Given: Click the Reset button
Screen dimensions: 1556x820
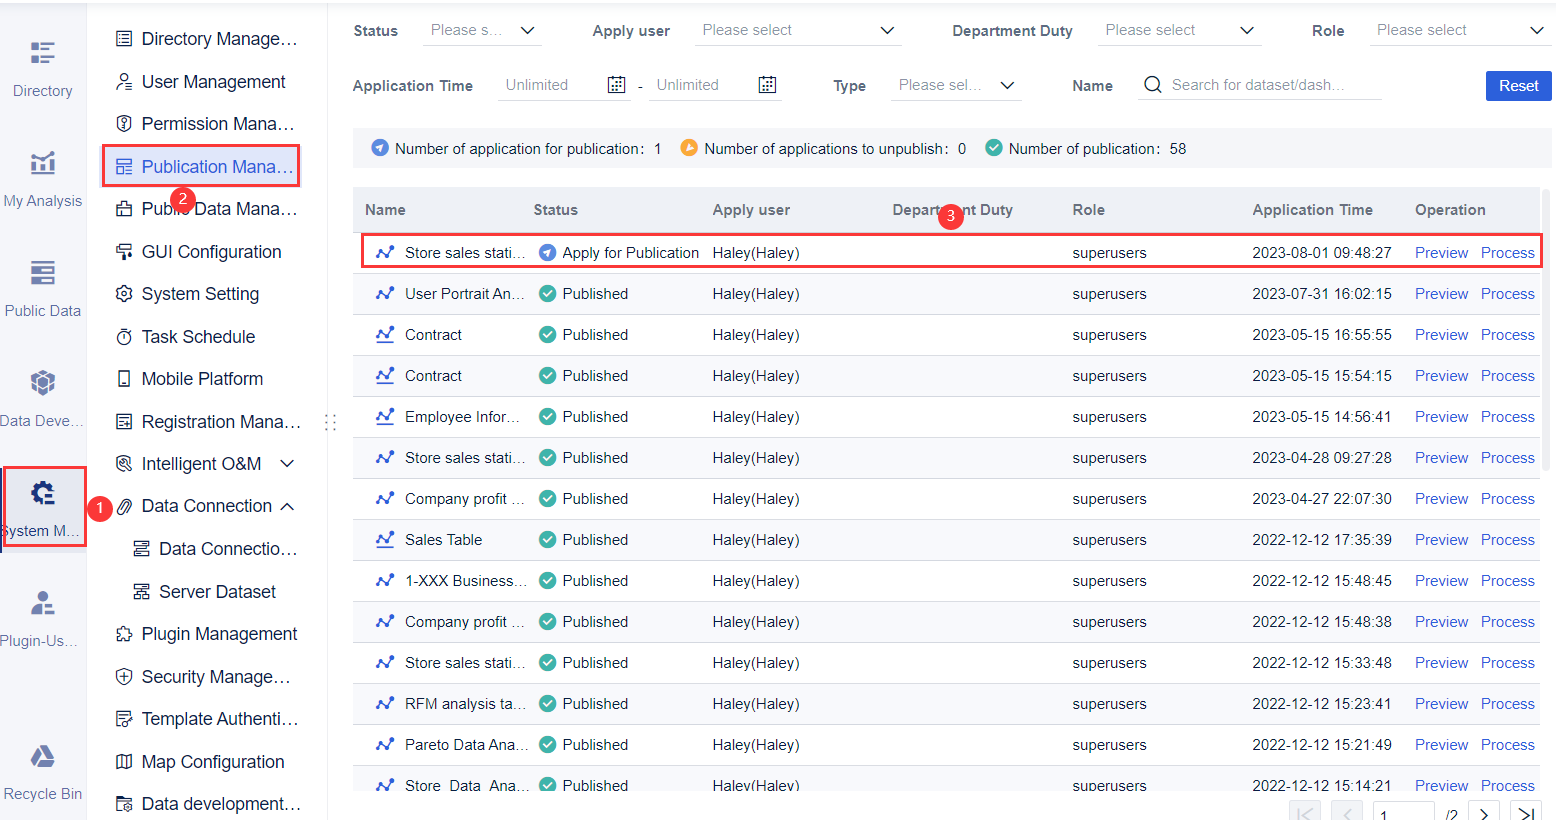Looking at the screenshot, I should point(1518,86).
